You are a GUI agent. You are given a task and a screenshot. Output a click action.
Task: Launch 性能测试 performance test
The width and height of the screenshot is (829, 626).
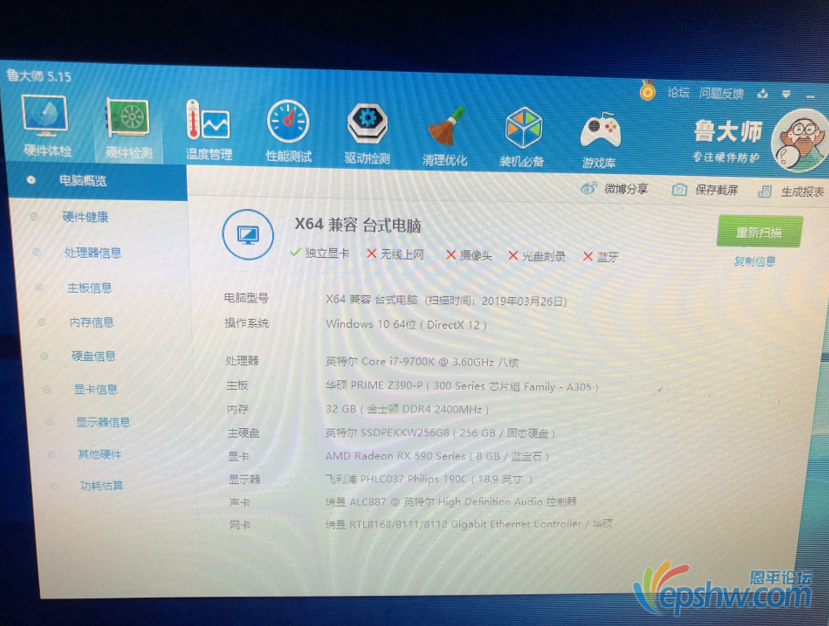tap(288, 131)
